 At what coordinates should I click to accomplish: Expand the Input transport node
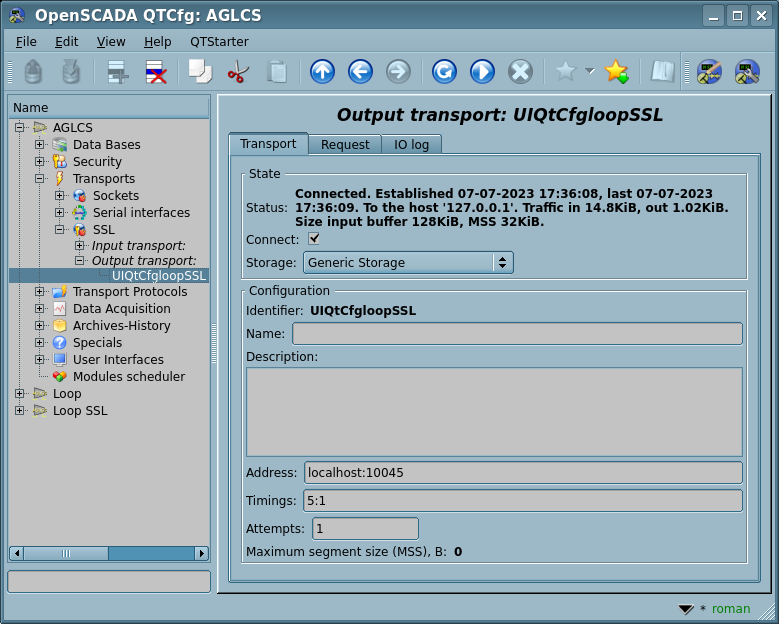(x=79, y=245)
